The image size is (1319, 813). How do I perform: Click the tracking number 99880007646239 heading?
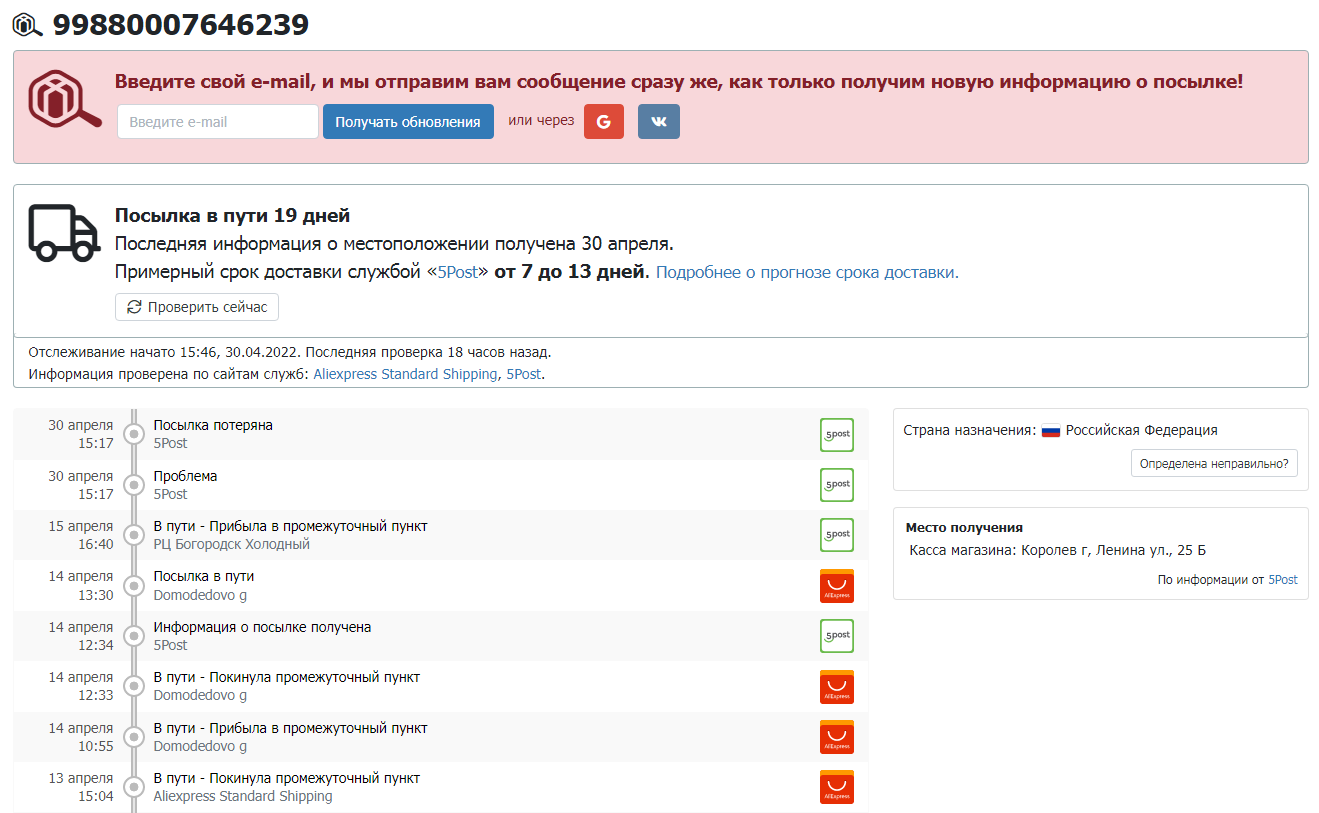point(180,25)
